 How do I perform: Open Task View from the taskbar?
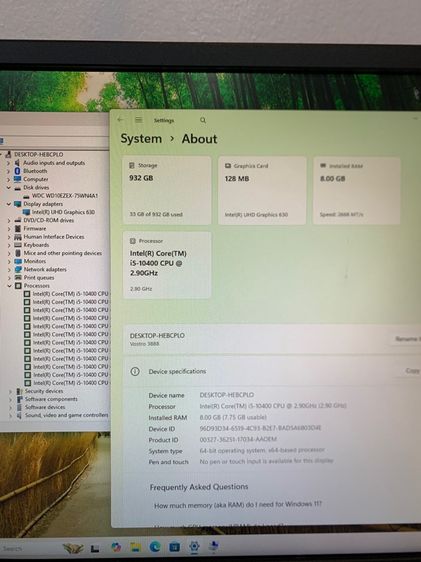pos(95,548)
